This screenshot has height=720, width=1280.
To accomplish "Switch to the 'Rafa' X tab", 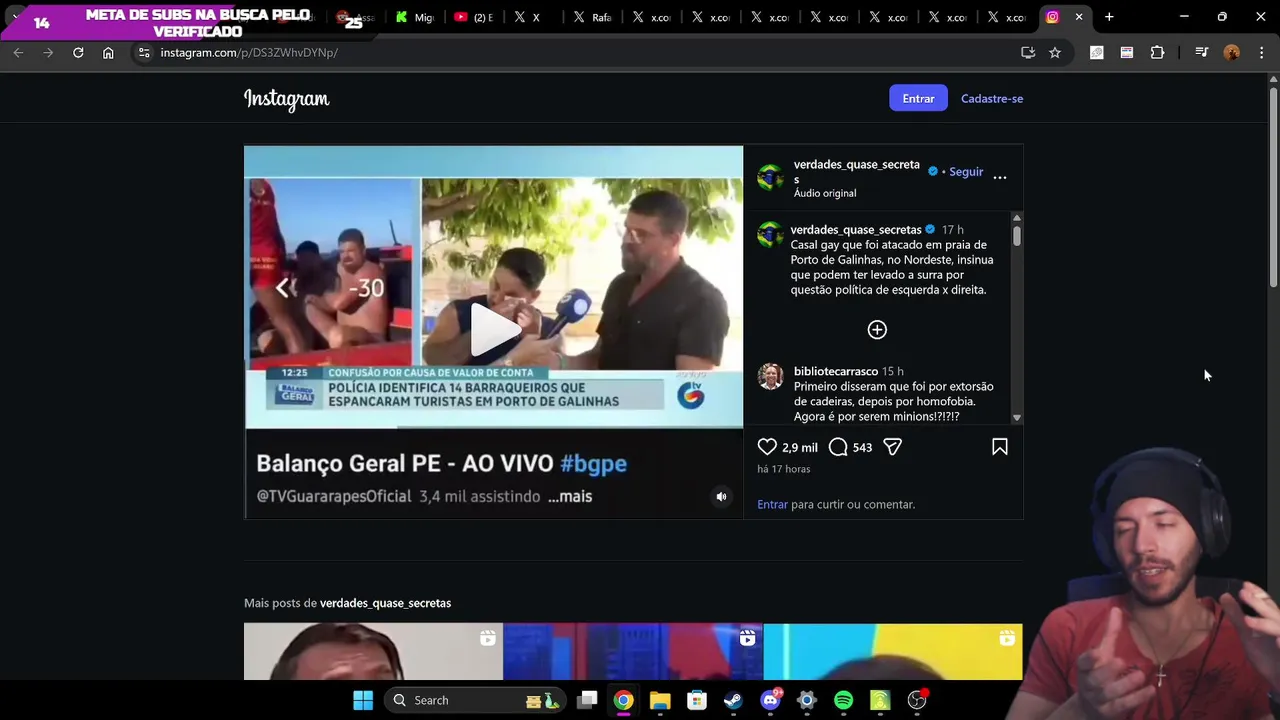I will [x=593, y=17].
